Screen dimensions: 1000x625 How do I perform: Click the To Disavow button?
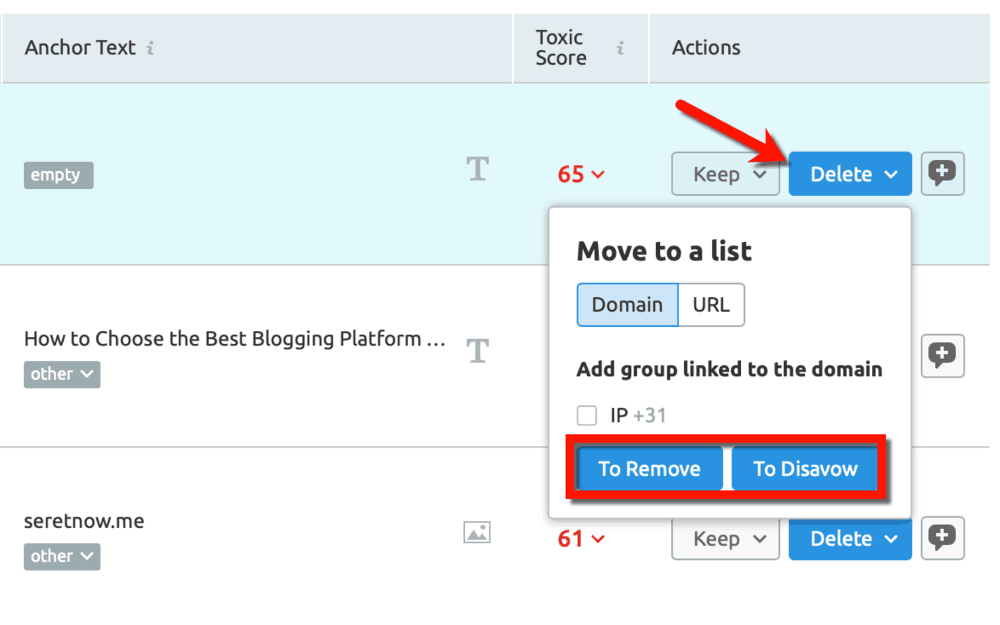[x=806, y=468]
